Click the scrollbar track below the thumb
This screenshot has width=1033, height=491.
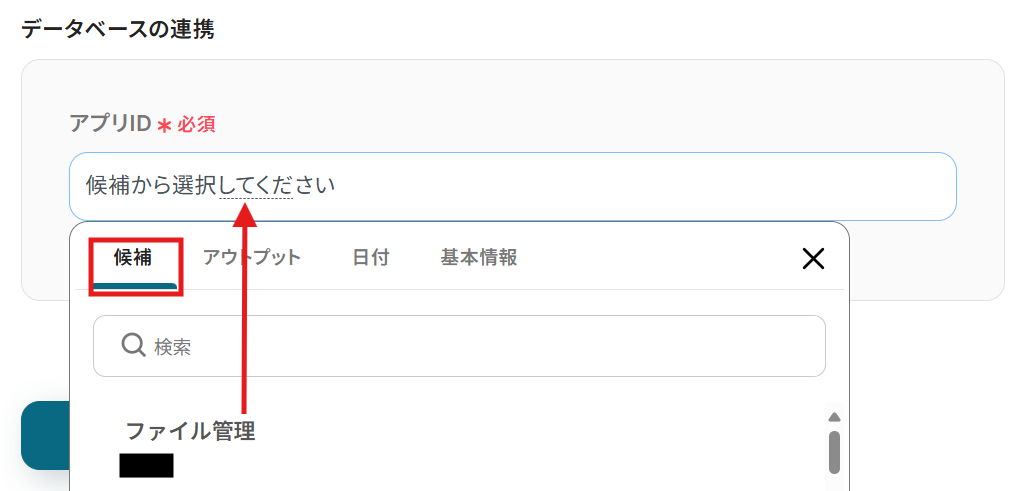click(835, 482)
